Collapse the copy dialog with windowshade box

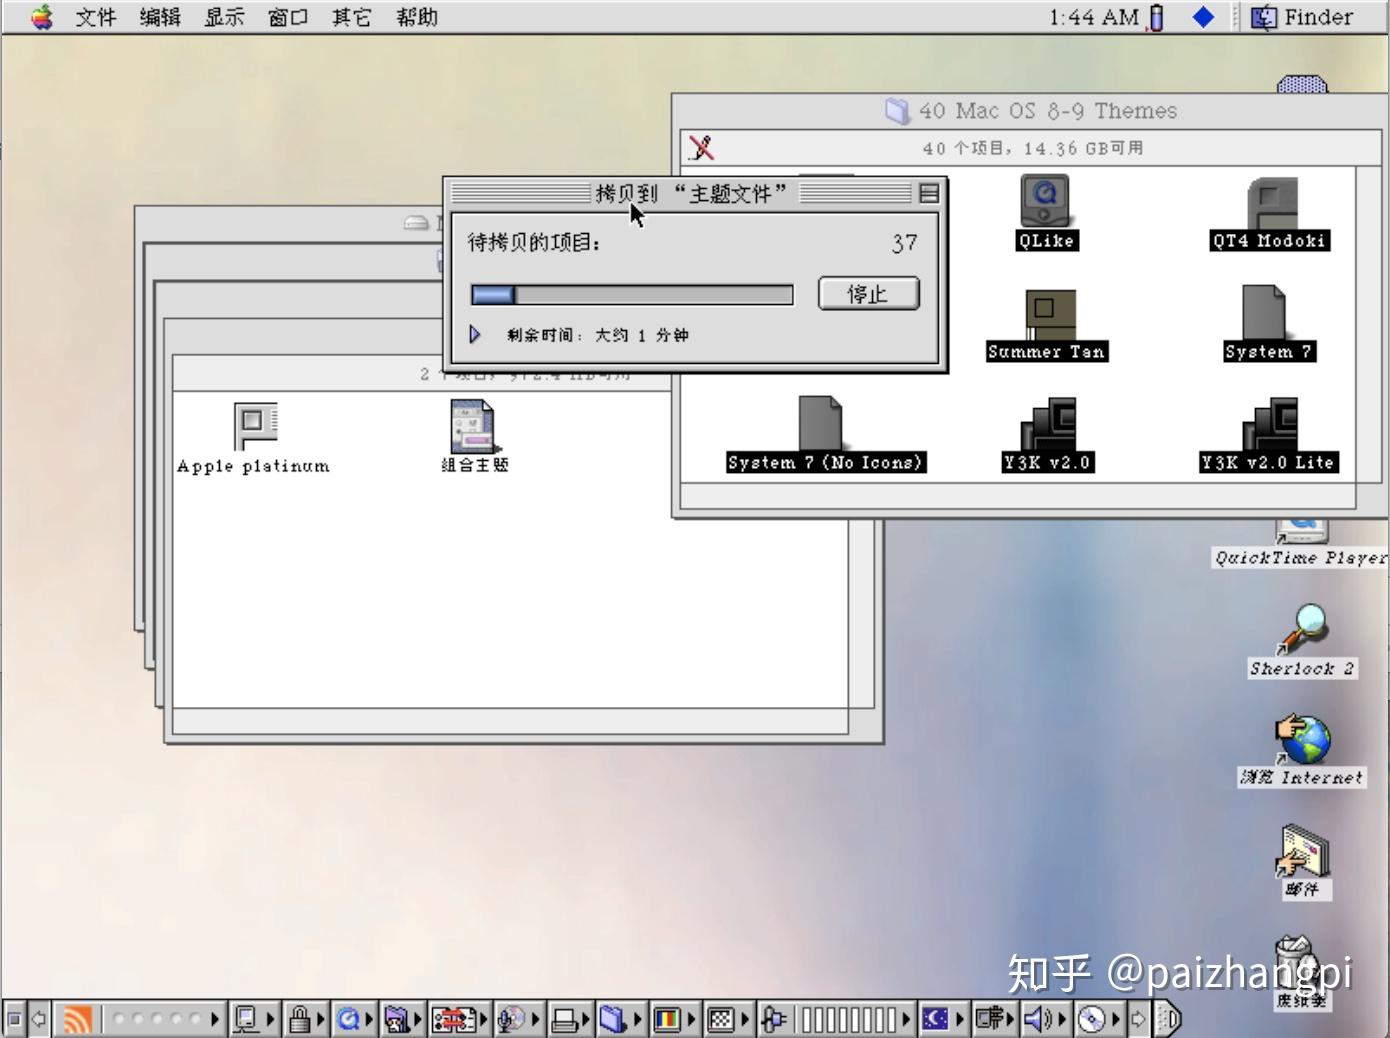click(x=928, y=193)
